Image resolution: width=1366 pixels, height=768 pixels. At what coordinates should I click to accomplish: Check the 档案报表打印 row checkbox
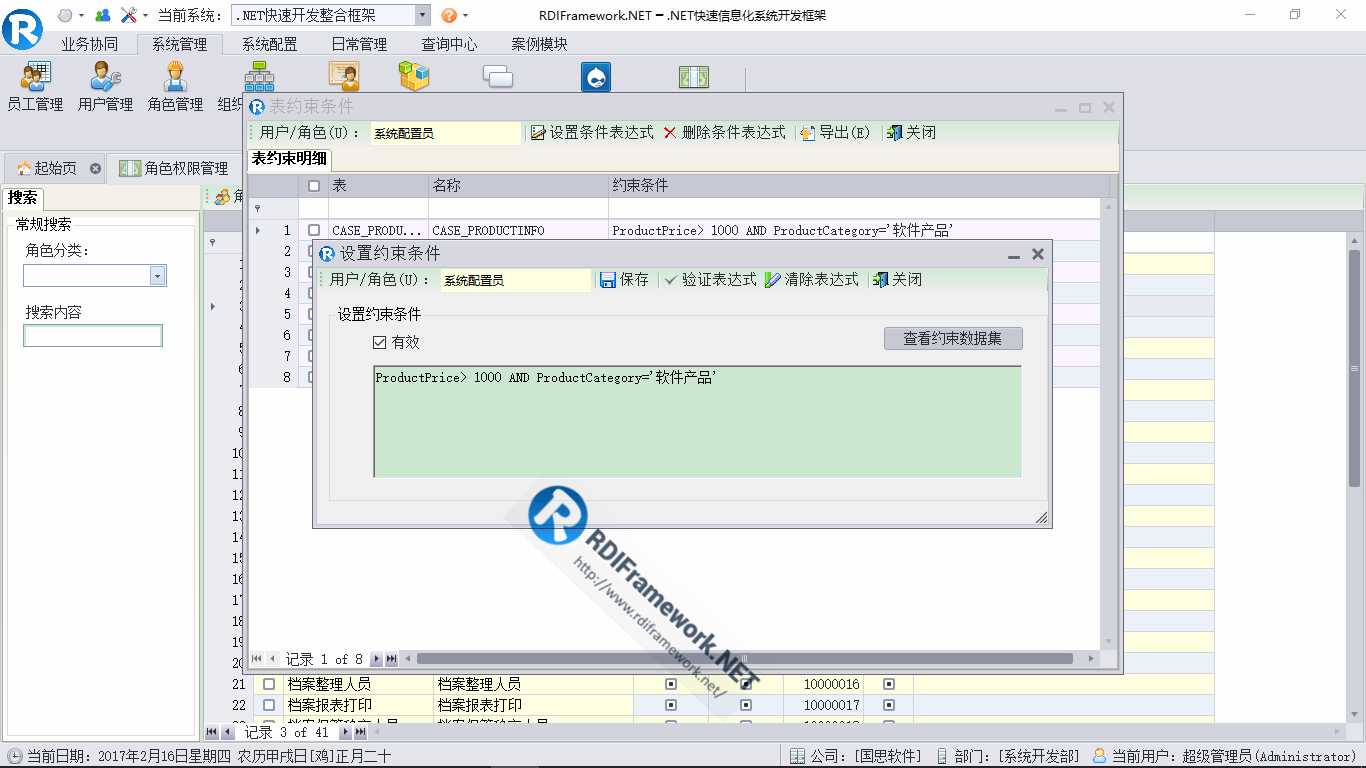(x=268, y=705)
